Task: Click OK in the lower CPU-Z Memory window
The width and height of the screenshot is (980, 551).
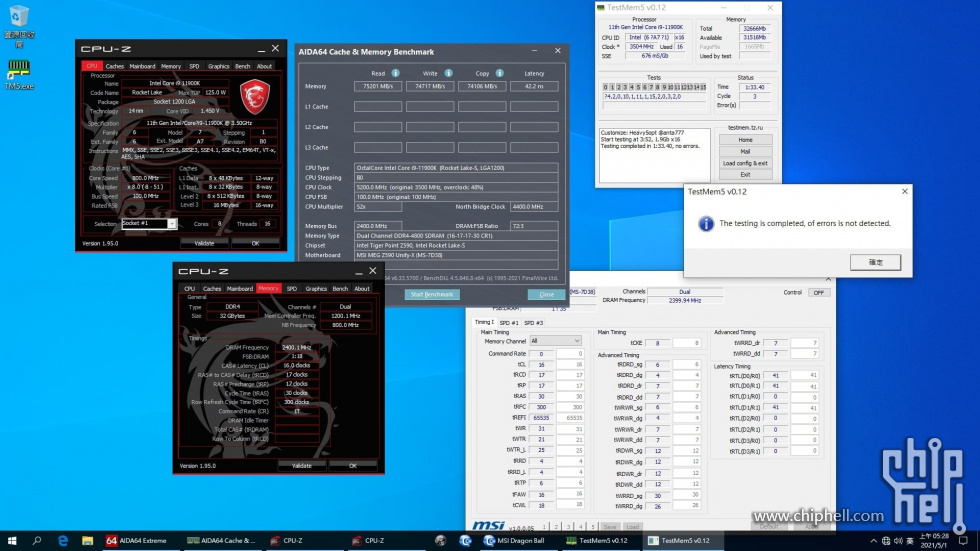Action: tap(352, 465)
